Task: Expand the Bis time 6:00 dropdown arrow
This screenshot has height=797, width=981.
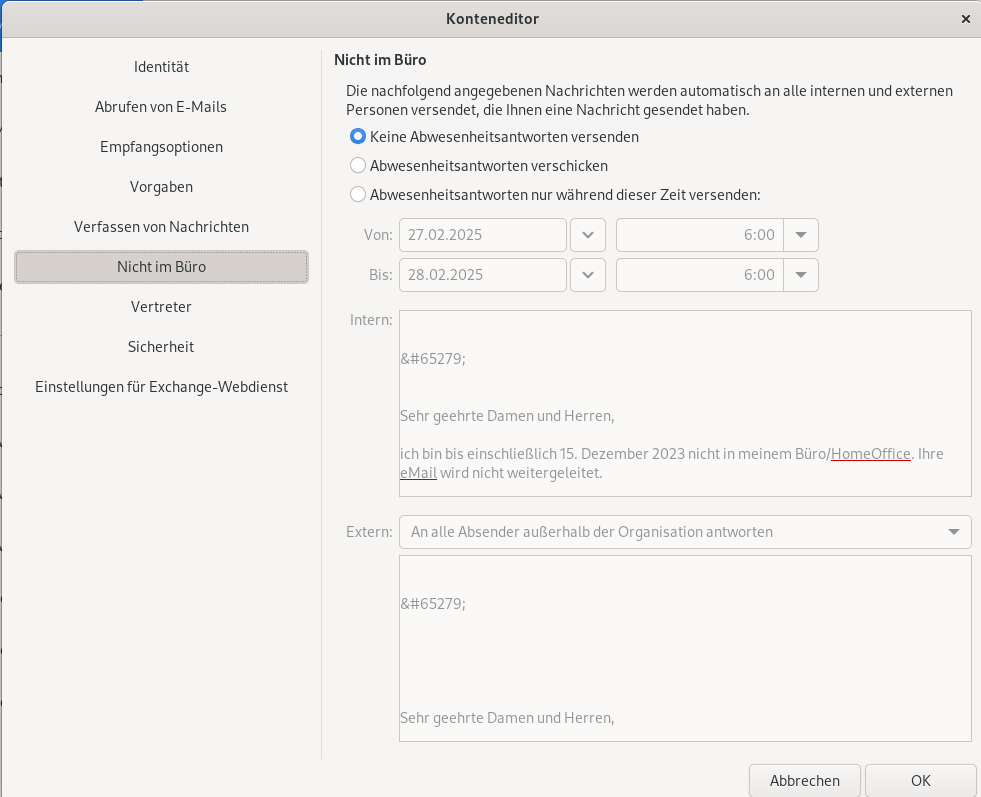Action: coord(800,275)
